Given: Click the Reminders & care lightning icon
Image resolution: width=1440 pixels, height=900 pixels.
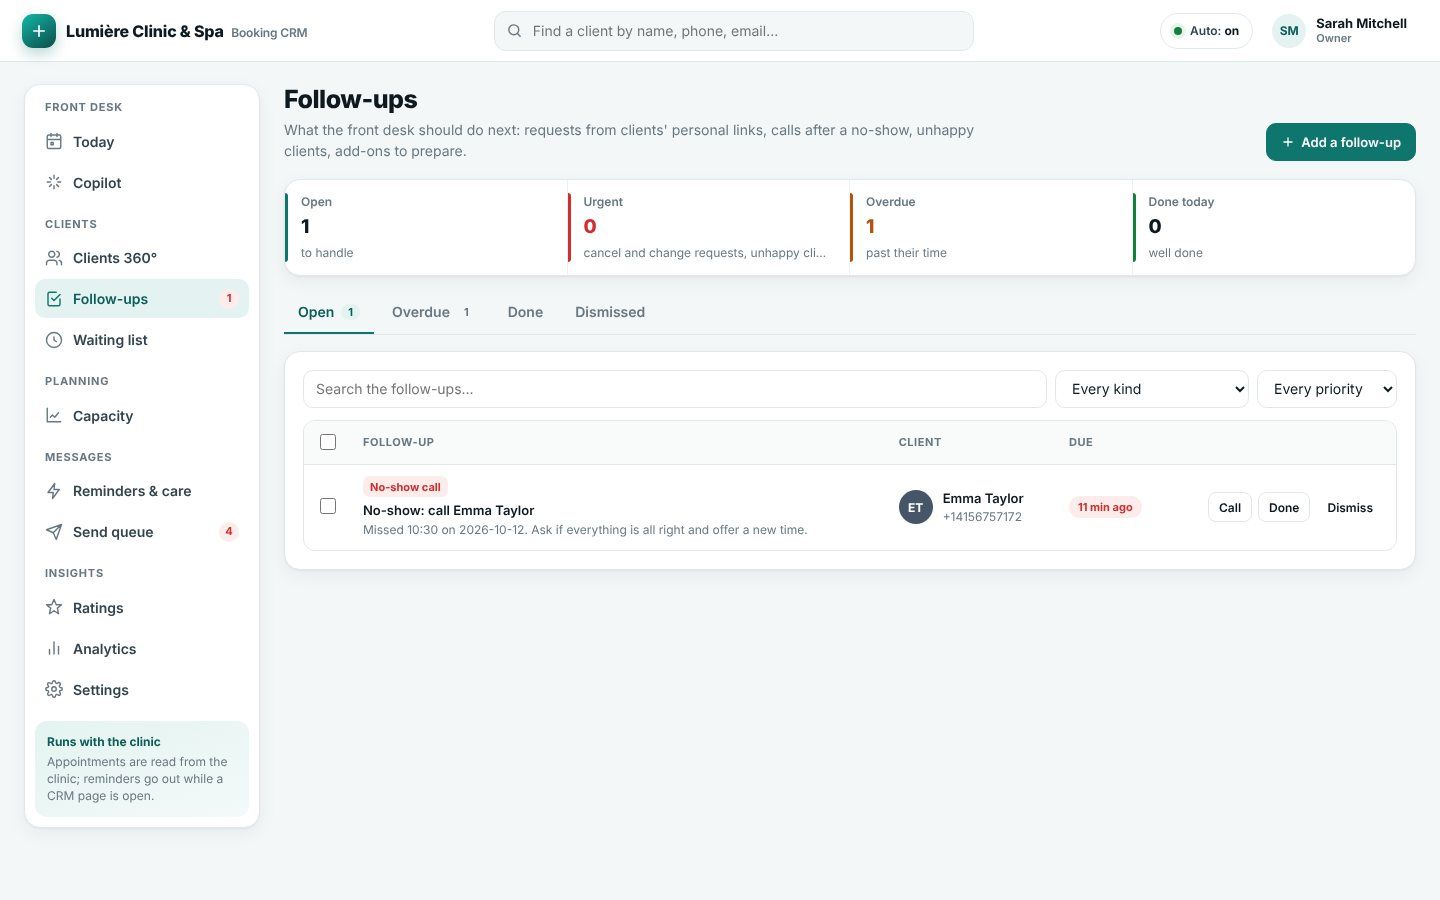Looking at the screenshot, I should click(x=54, y=491).
